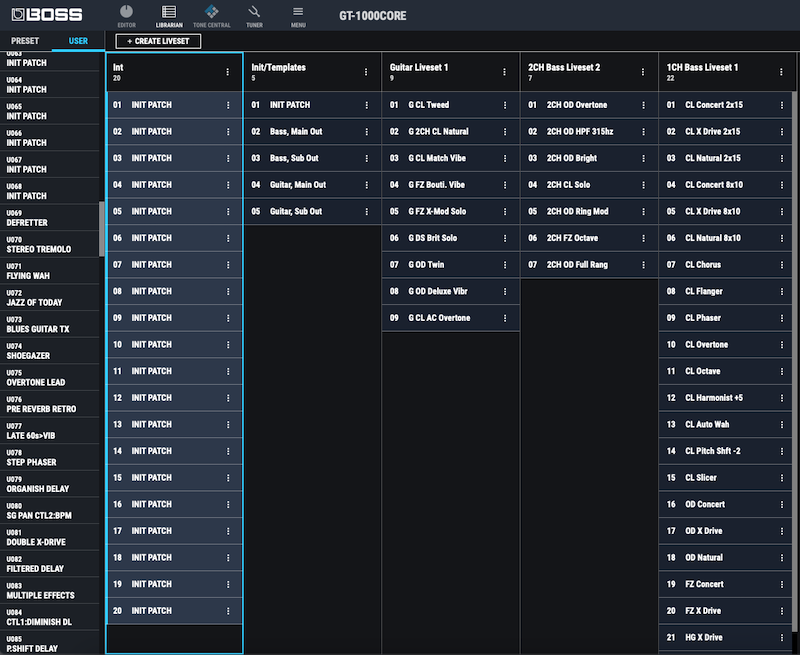
Task: Open the Editor view
Action: coord(127,16)
